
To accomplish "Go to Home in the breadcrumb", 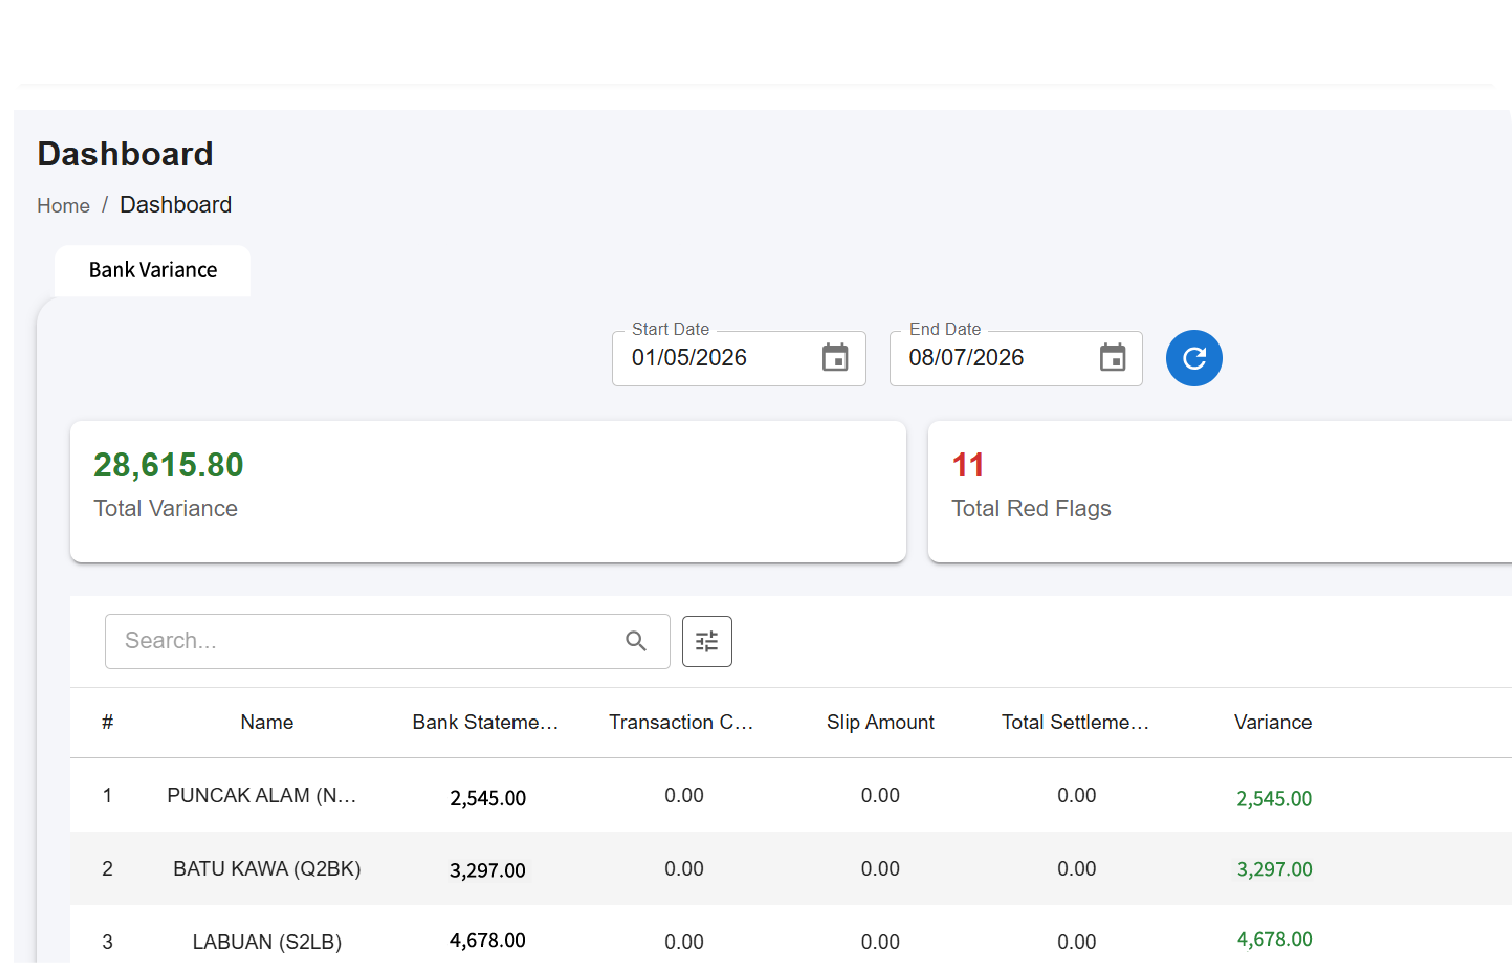I will [63, 206].
